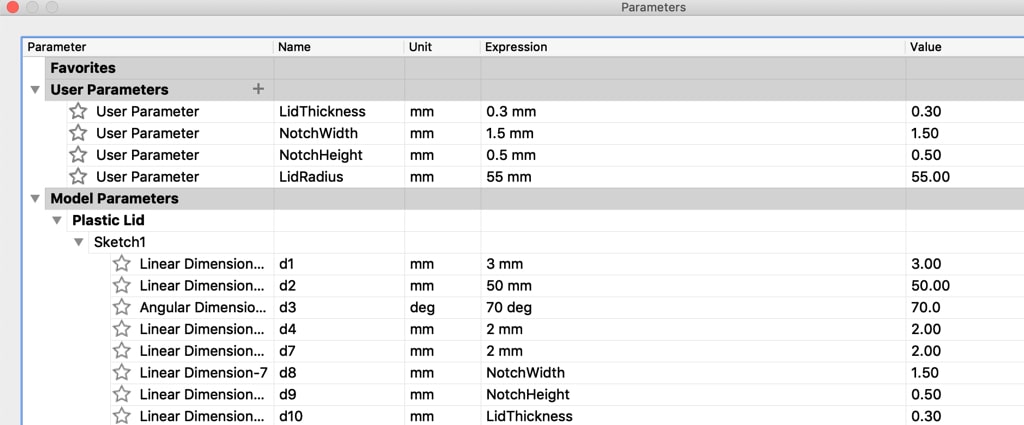
Task: Star the d8 Linear Dimension-7 row
Action: point(121,372)
